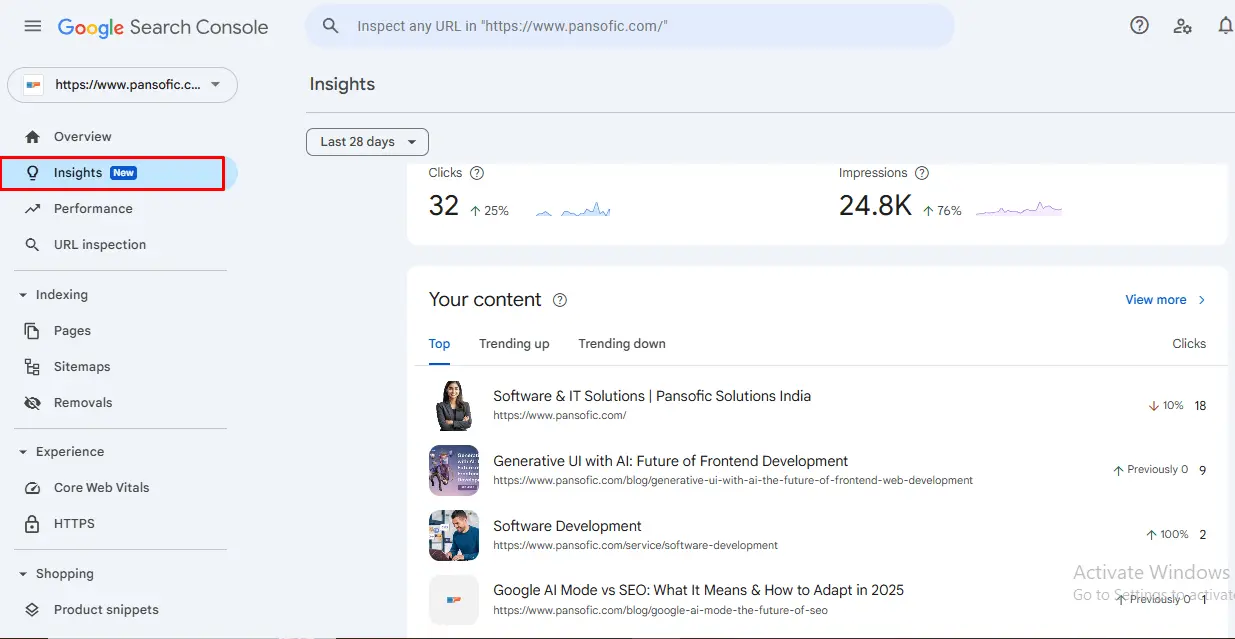
Task: Click the Sitemaps icon
Action: pos(33,367)
